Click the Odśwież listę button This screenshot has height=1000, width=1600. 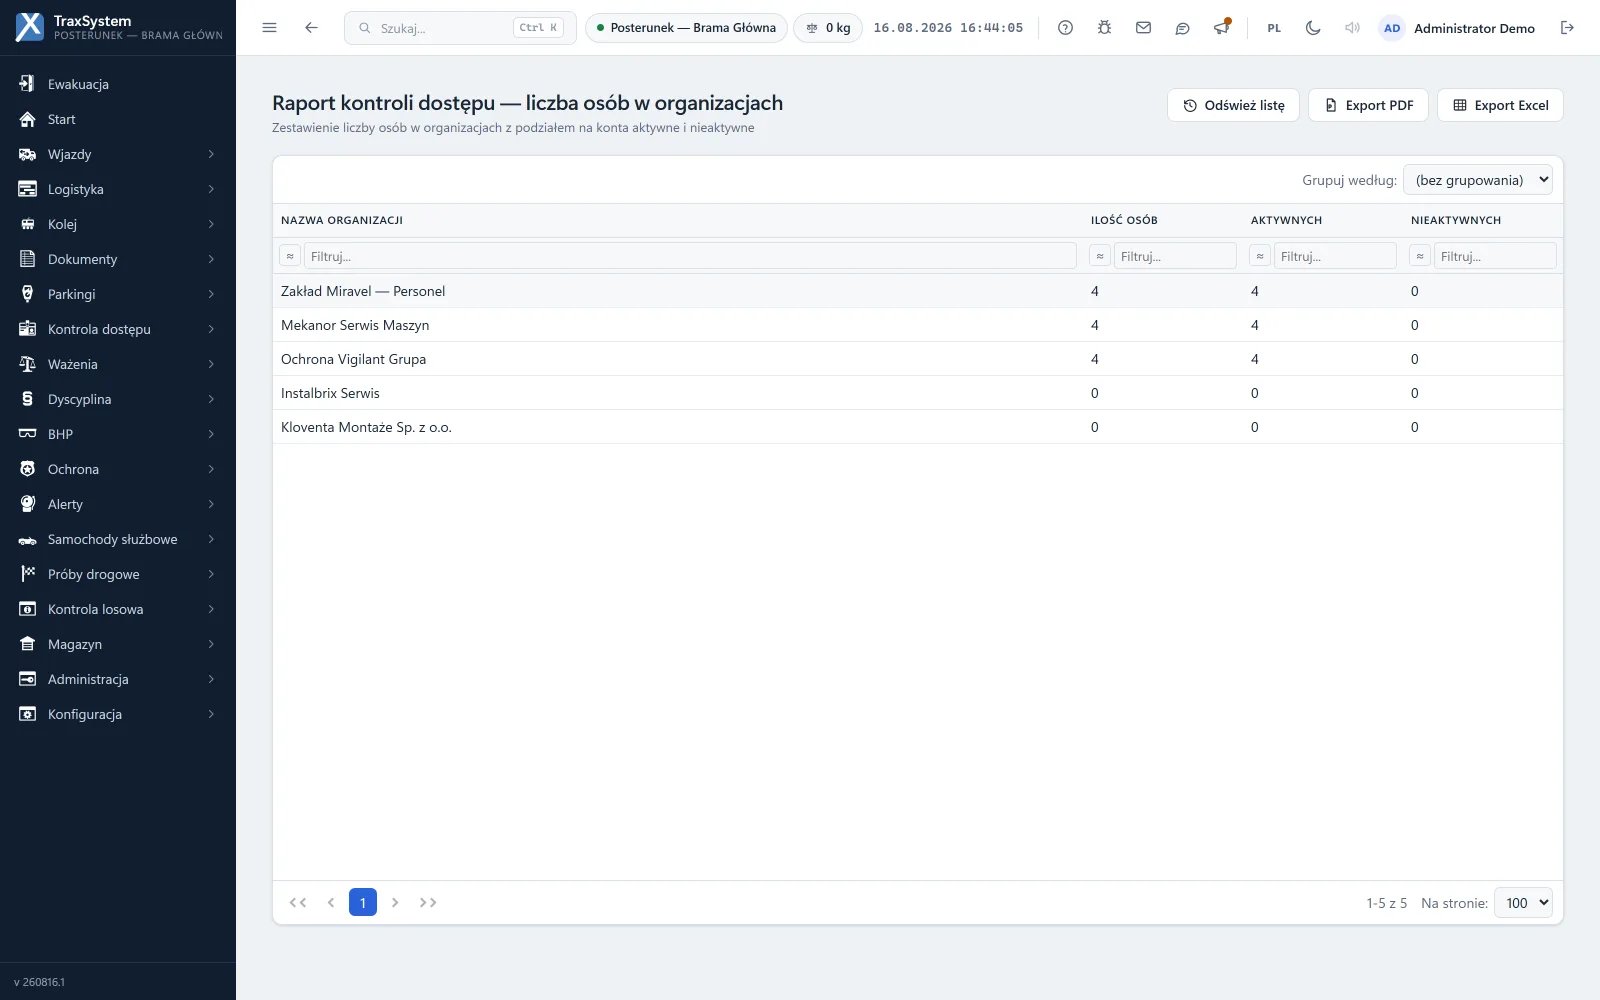point(1233,105)
